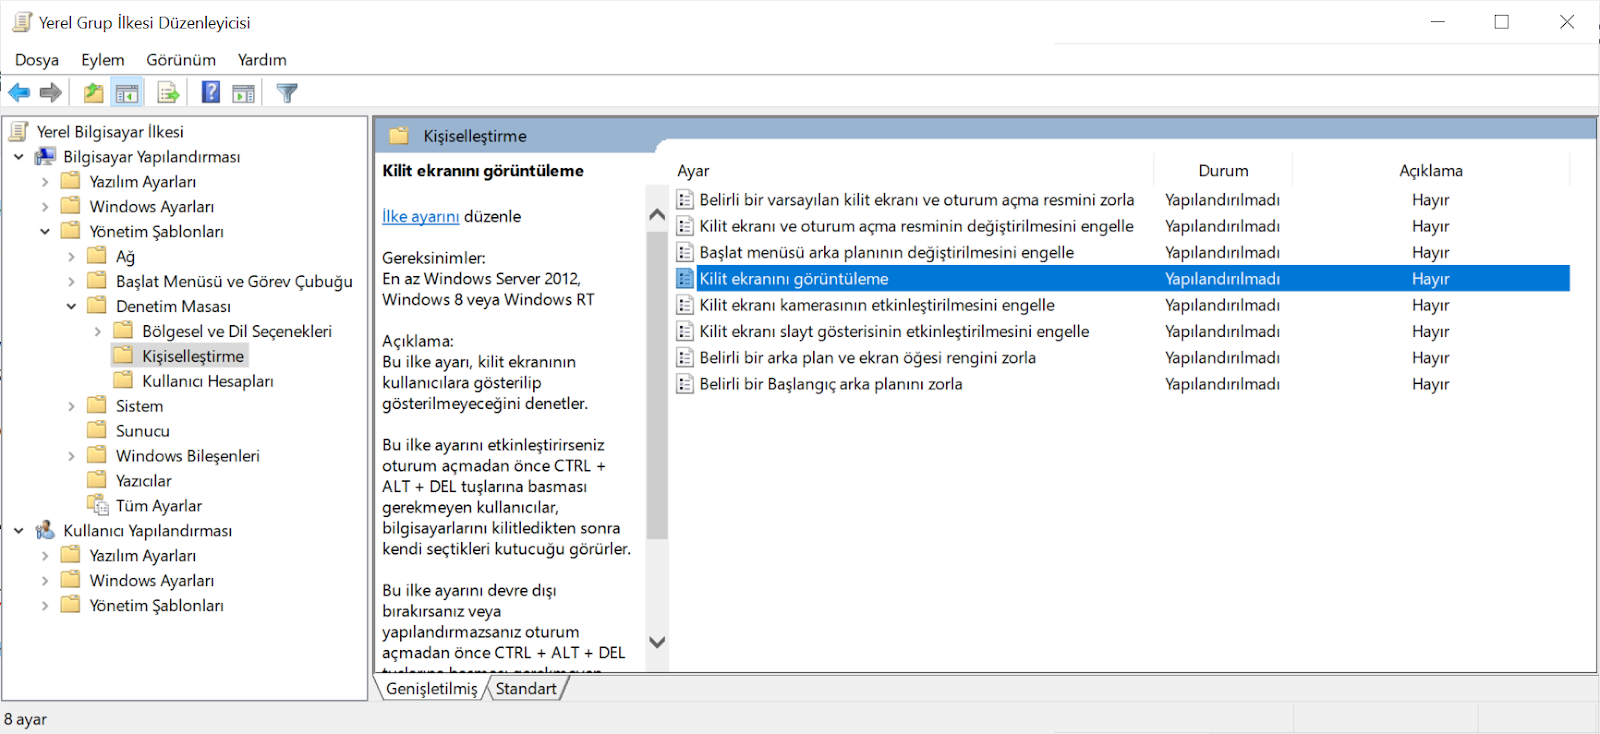Click the Yerel Bilgisayar İlkesi root icon
The height and width of the screenshot is (734, 1600).
[x=19, y=131]
